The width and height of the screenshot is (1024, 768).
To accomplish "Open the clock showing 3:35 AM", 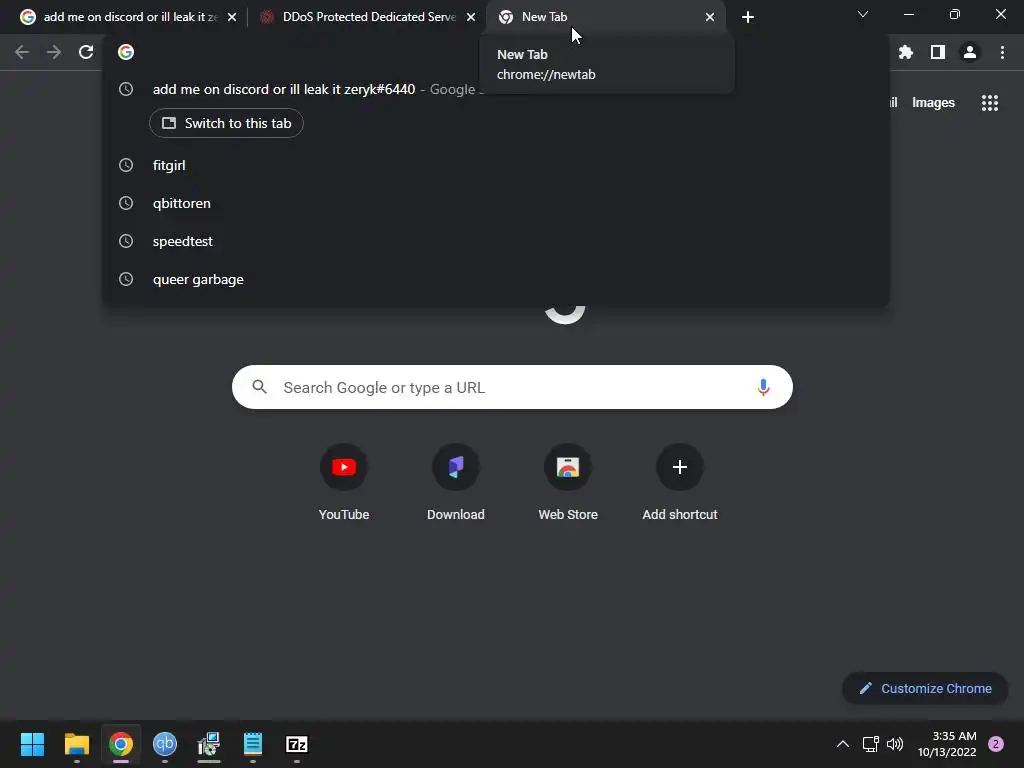I will (x=947, y=744).
